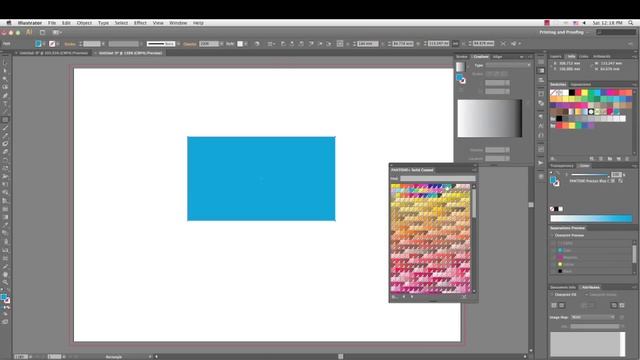Open the PANTONE+ Solid Coated panel menu
Screen dimensions: 640x360
tap(474, 170)
